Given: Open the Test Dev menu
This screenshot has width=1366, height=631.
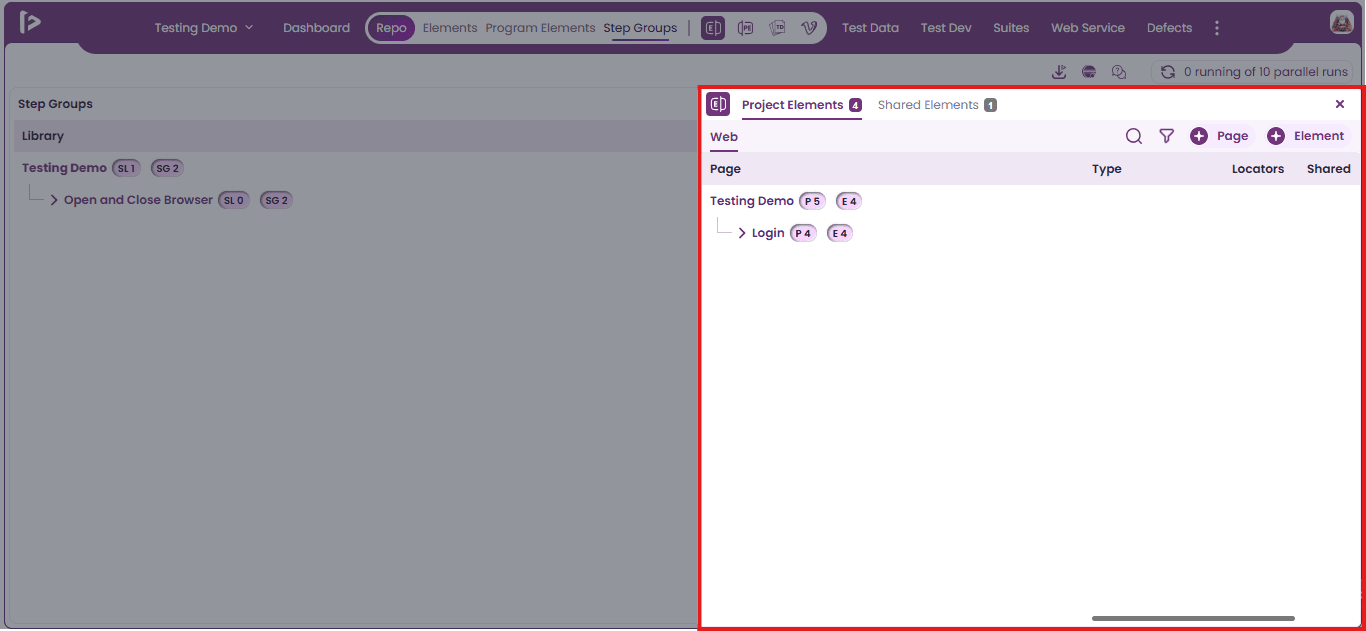Looking at the screenshot, I should pyautogui.click(x=946, y=28).
